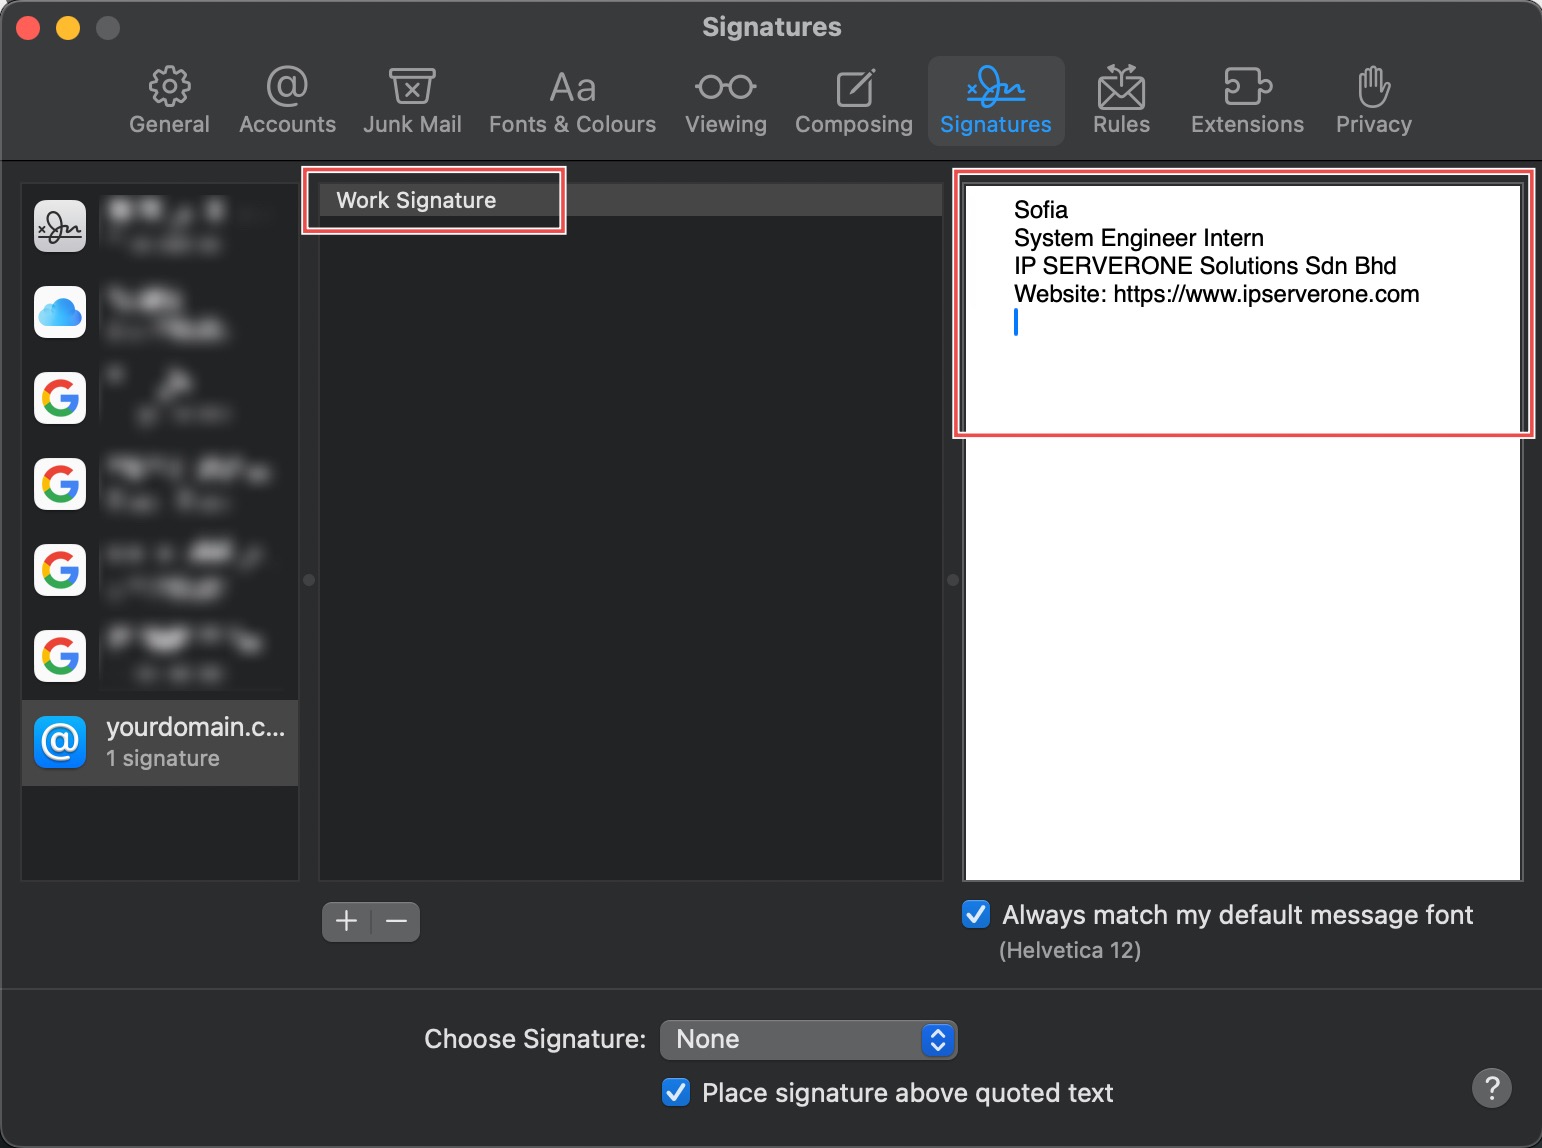Add a new signature with plus button
Image resolution: width=1542 pixels, height=1148 pixels.
point(347,921)
